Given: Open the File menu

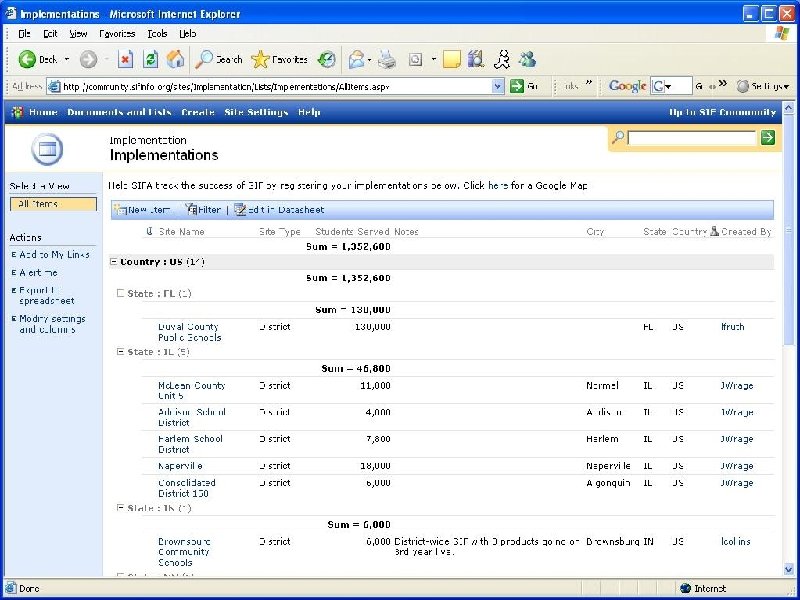Looking at the screenshot, I should (24, 34).
